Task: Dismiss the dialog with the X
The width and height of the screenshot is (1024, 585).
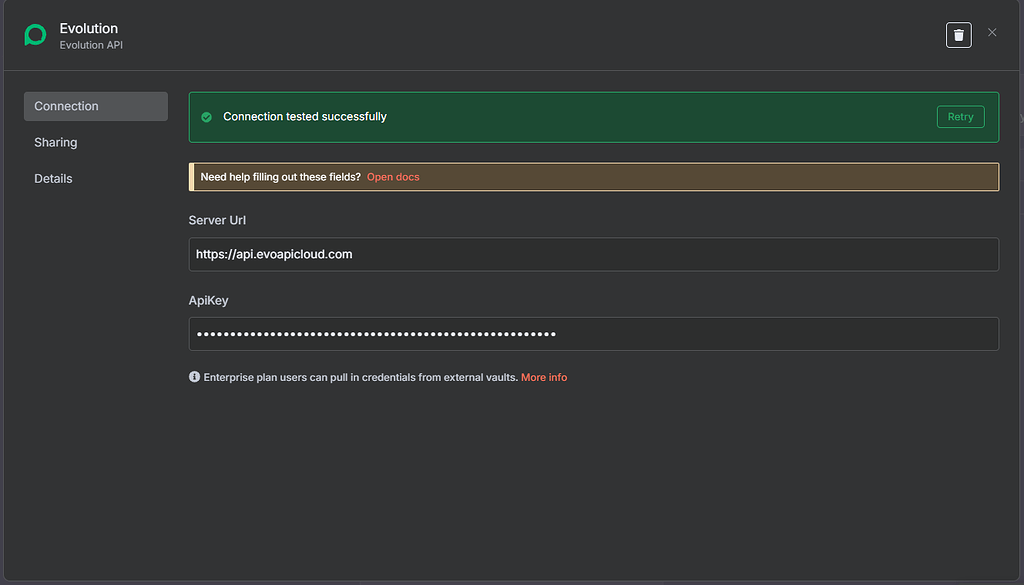Action: 992,31
